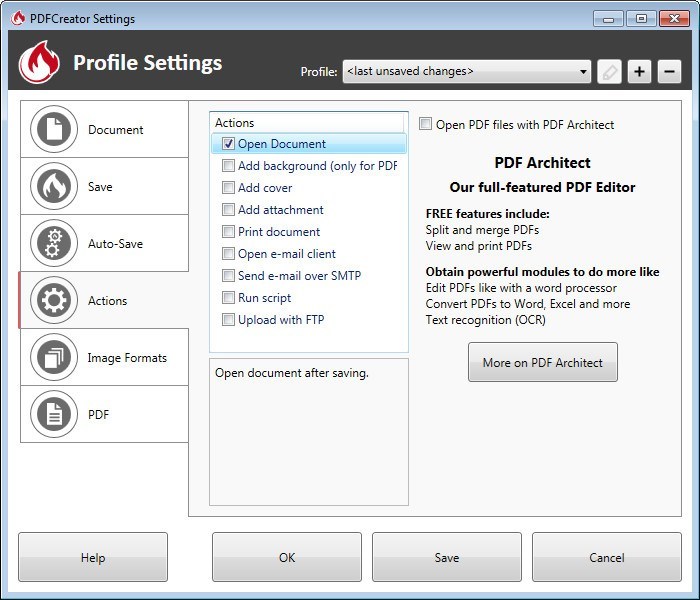Click the 'Open document after saving.' description
Viewport: 700px width, 600px height.
tap(292, 373)
